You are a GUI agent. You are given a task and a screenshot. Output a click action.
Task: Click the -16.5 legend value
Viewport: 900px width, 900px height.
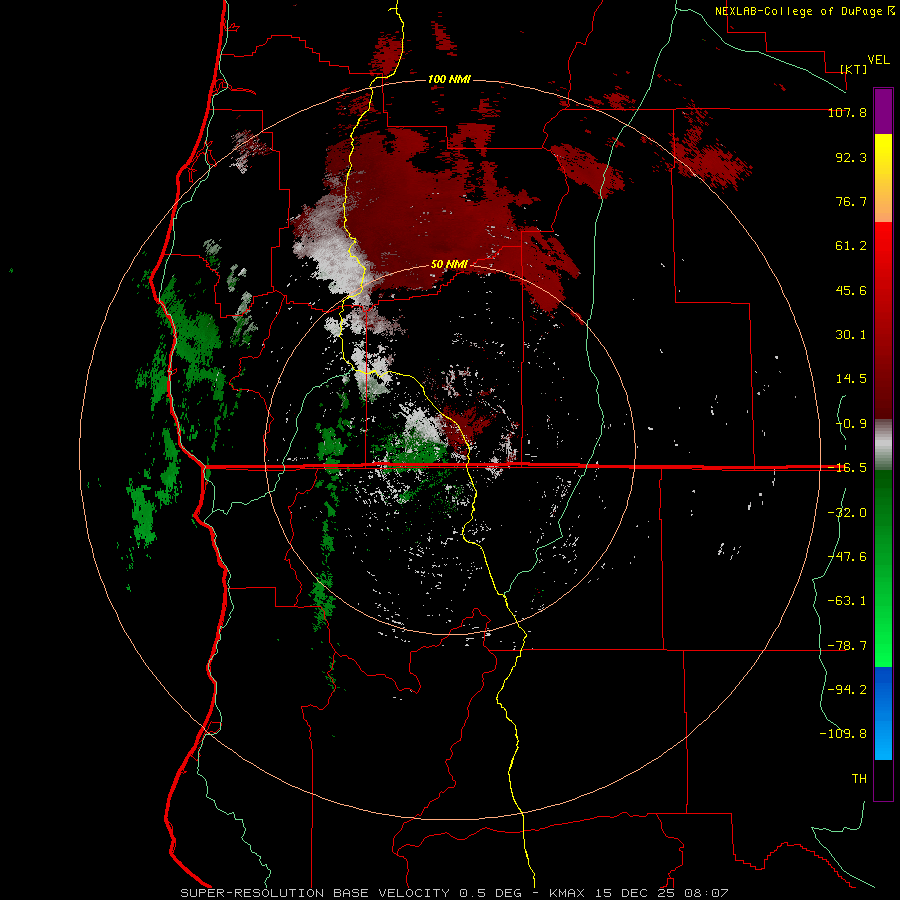[x=847, y=468]
